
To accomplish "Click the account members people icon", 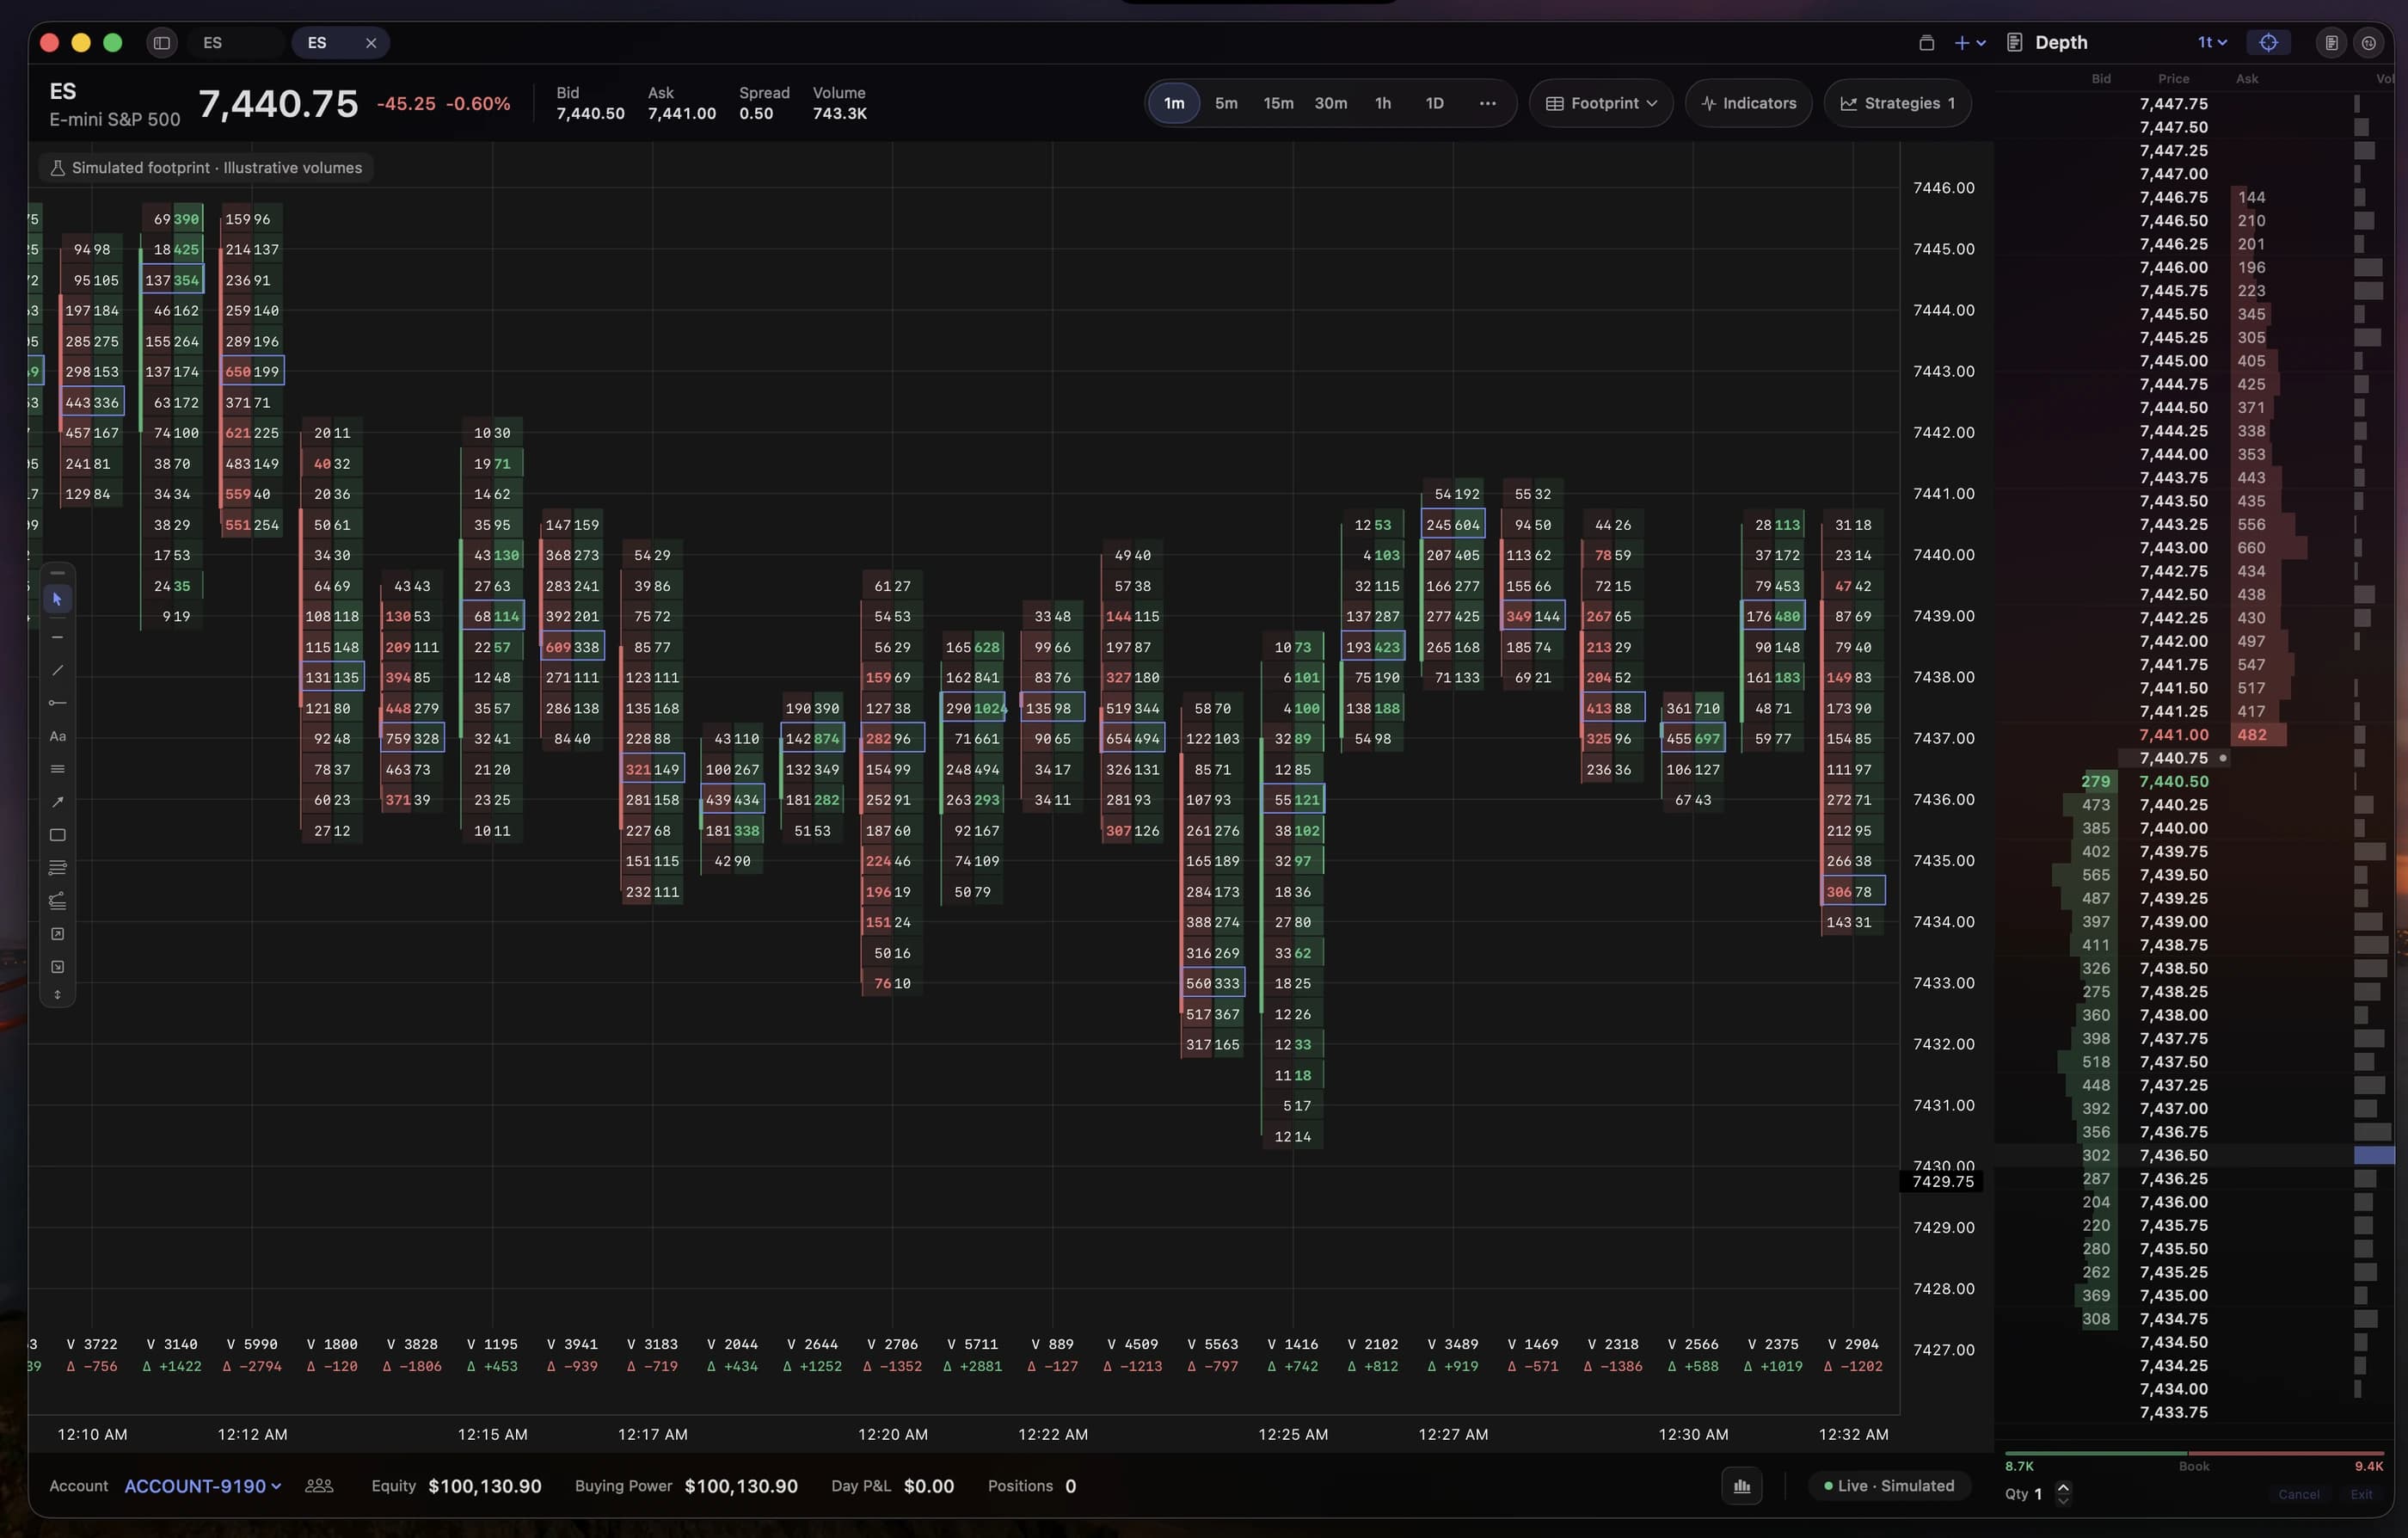I will tap(319, 1486).
